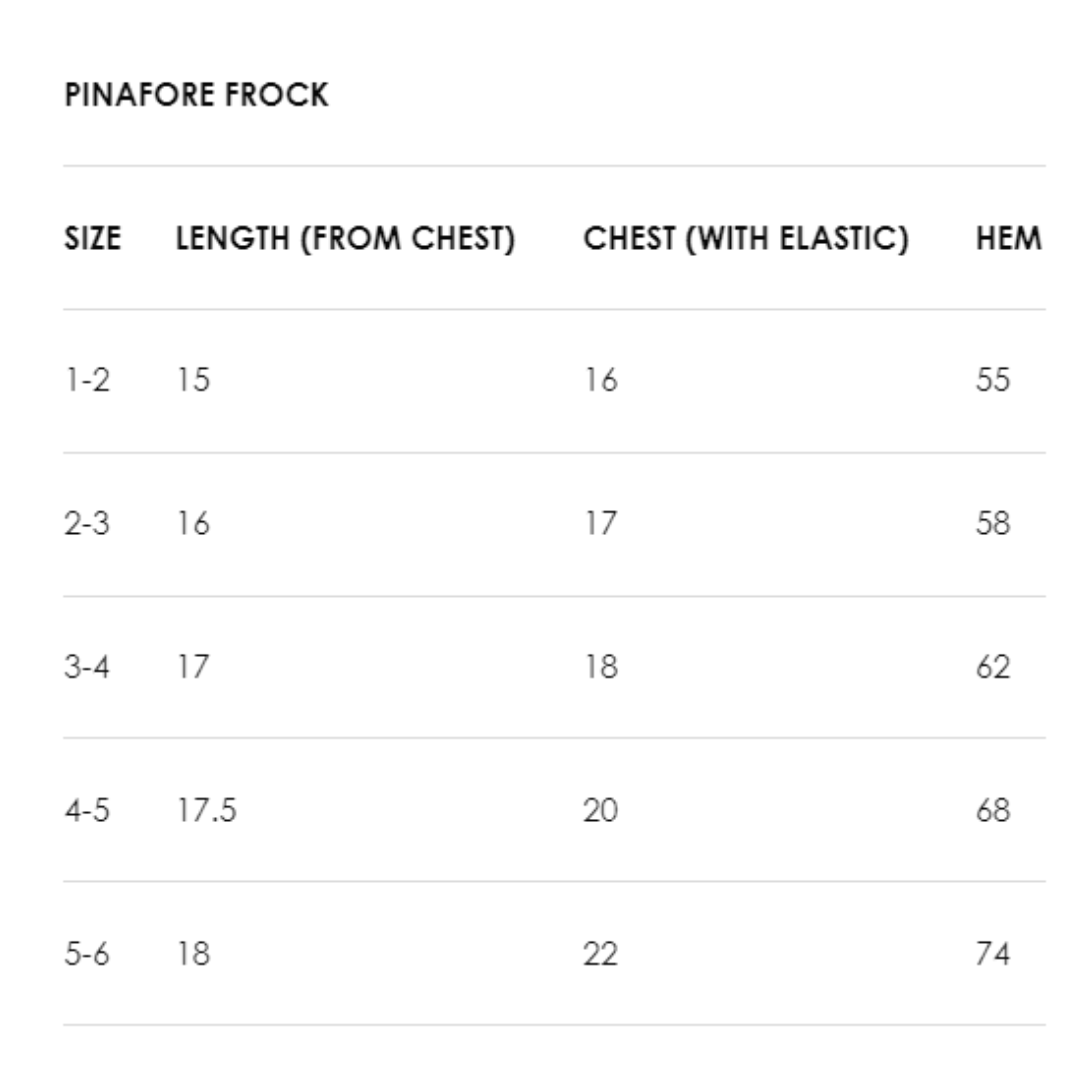
Task: Click the length value 17.5
Action: click(x=207, y=810)
